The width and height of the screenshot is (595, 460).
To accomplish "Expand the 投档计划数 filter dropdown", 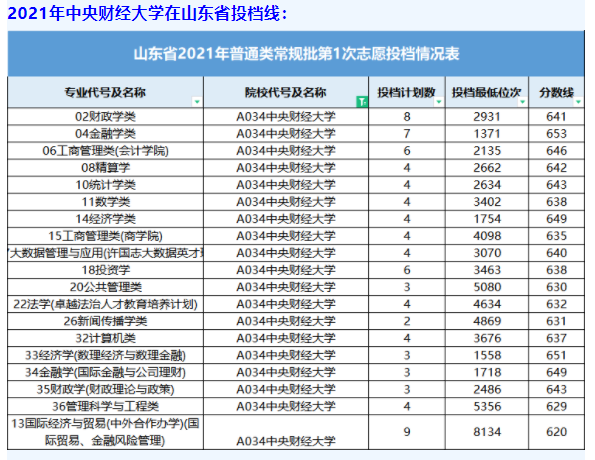I will coord(439,101).
